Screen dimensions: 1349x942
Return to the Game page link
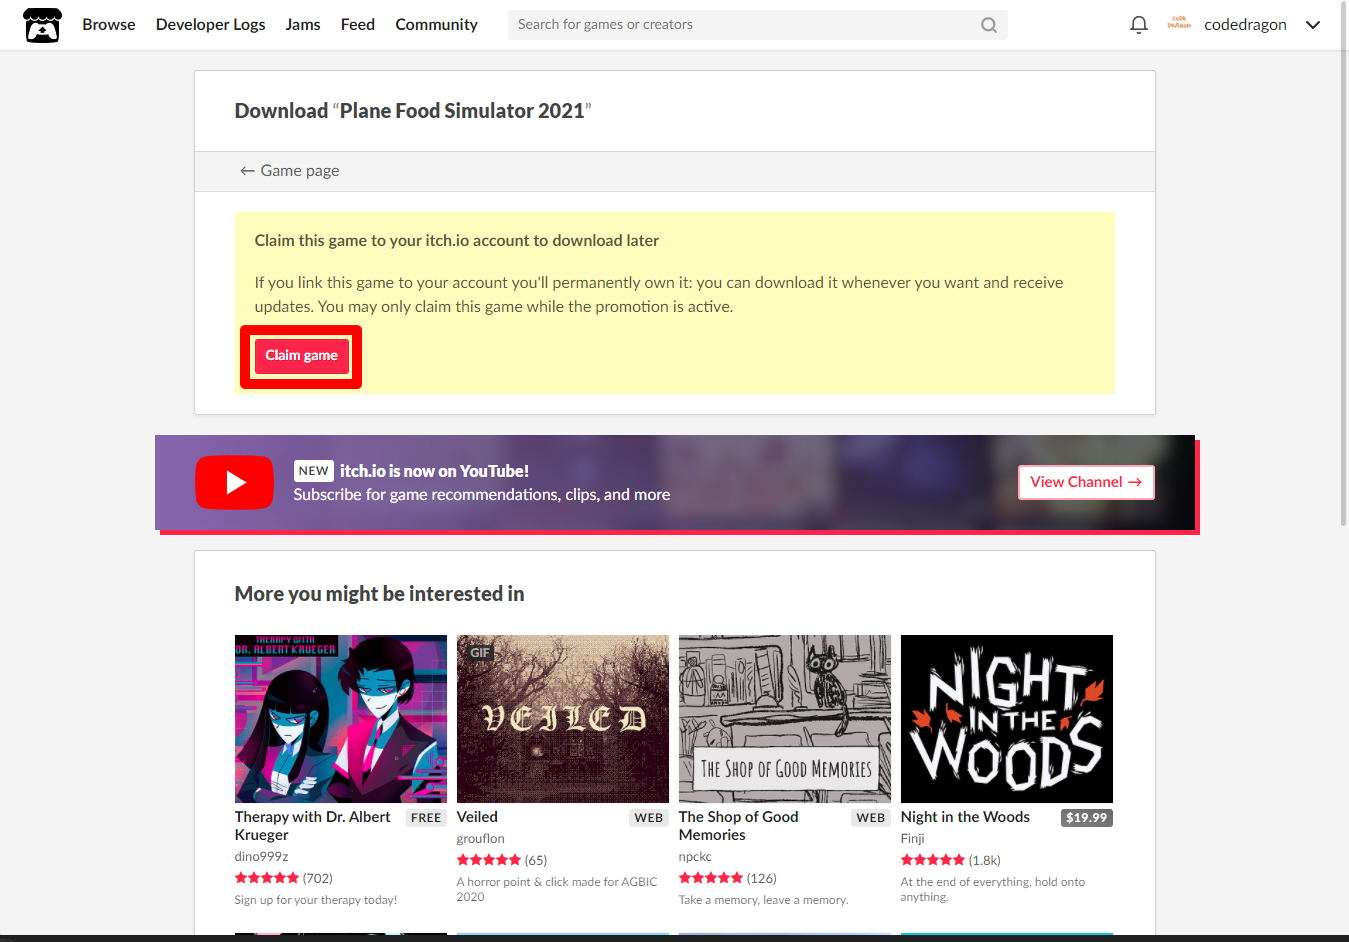click(x=289, y=171)
